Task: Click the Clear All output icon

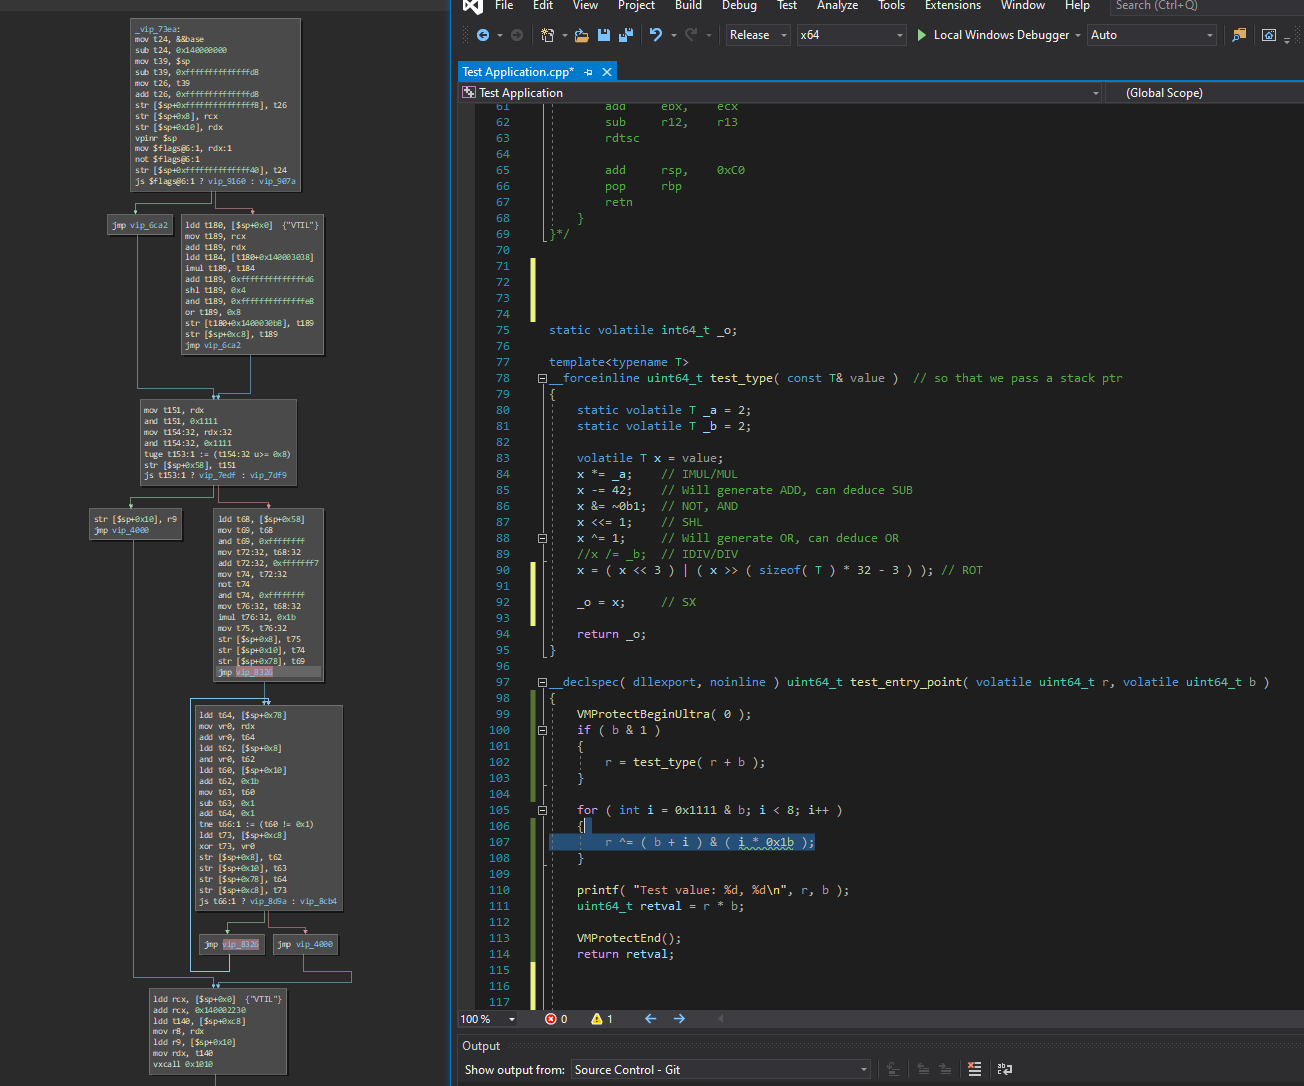Action: (x=975, y=1069)
